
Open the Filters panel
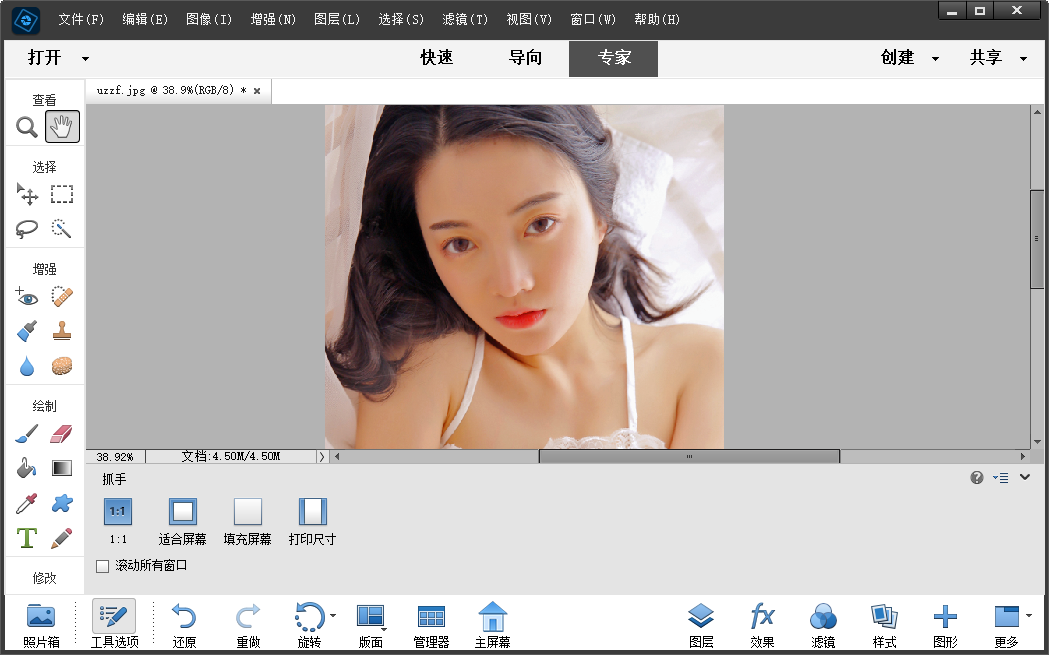click(x=823, y=623)
